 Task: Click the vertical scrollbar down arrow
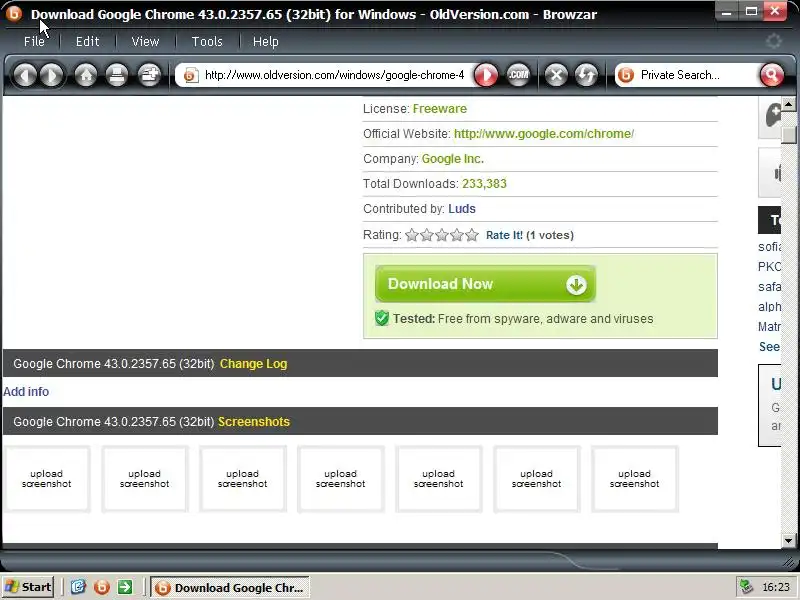pos(788,540)
